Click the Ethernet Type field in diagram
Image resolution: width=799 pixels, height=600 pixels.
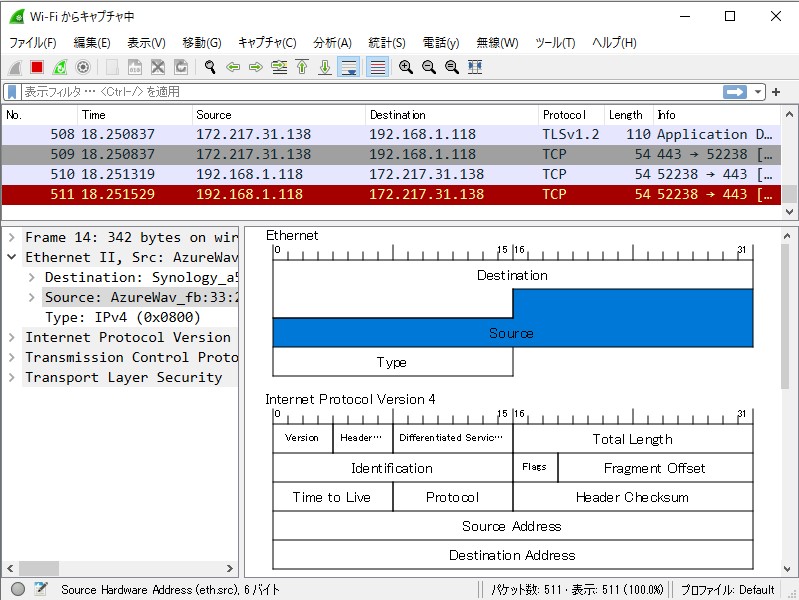tap(392, 362)
